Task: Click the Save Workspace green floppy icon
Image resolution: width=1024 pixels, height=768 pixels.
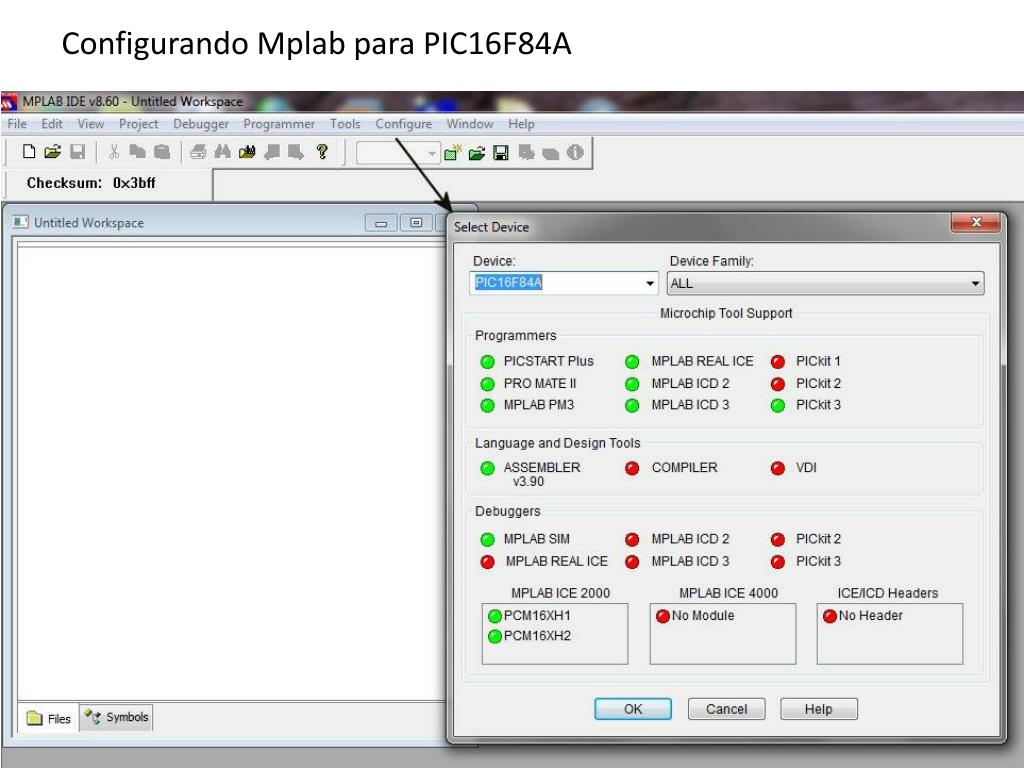Action: pos(501,153)
